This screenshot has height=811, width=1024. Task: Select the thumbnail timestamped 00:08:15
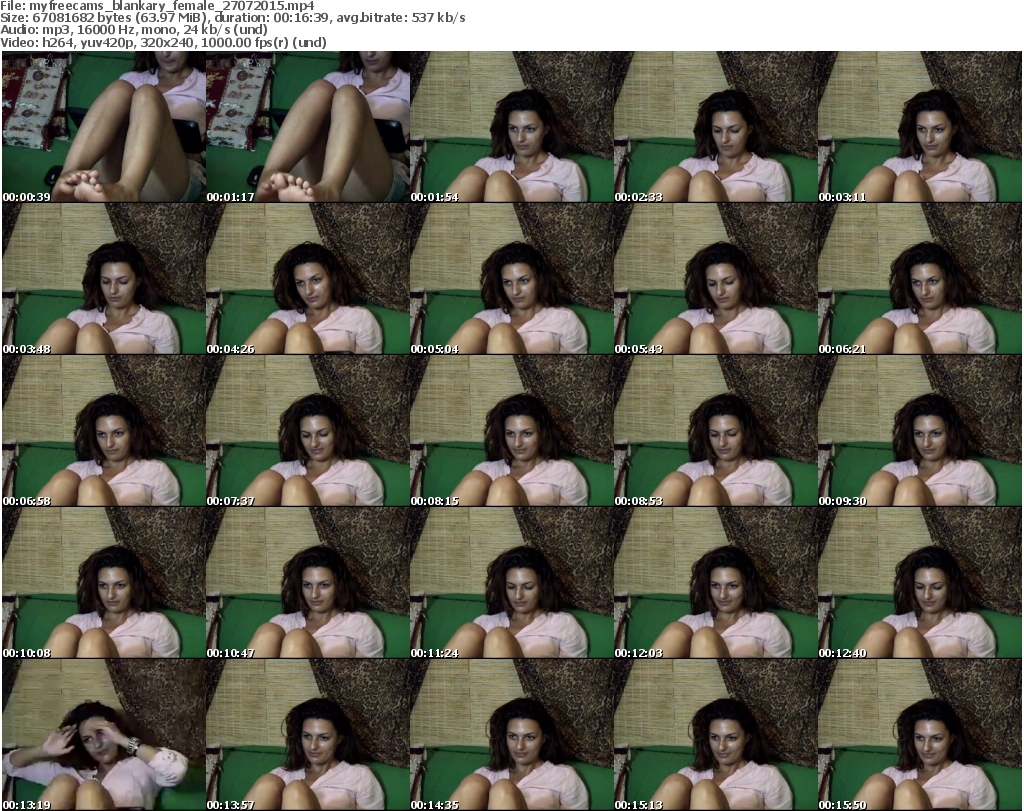click(x=512, y=431)
